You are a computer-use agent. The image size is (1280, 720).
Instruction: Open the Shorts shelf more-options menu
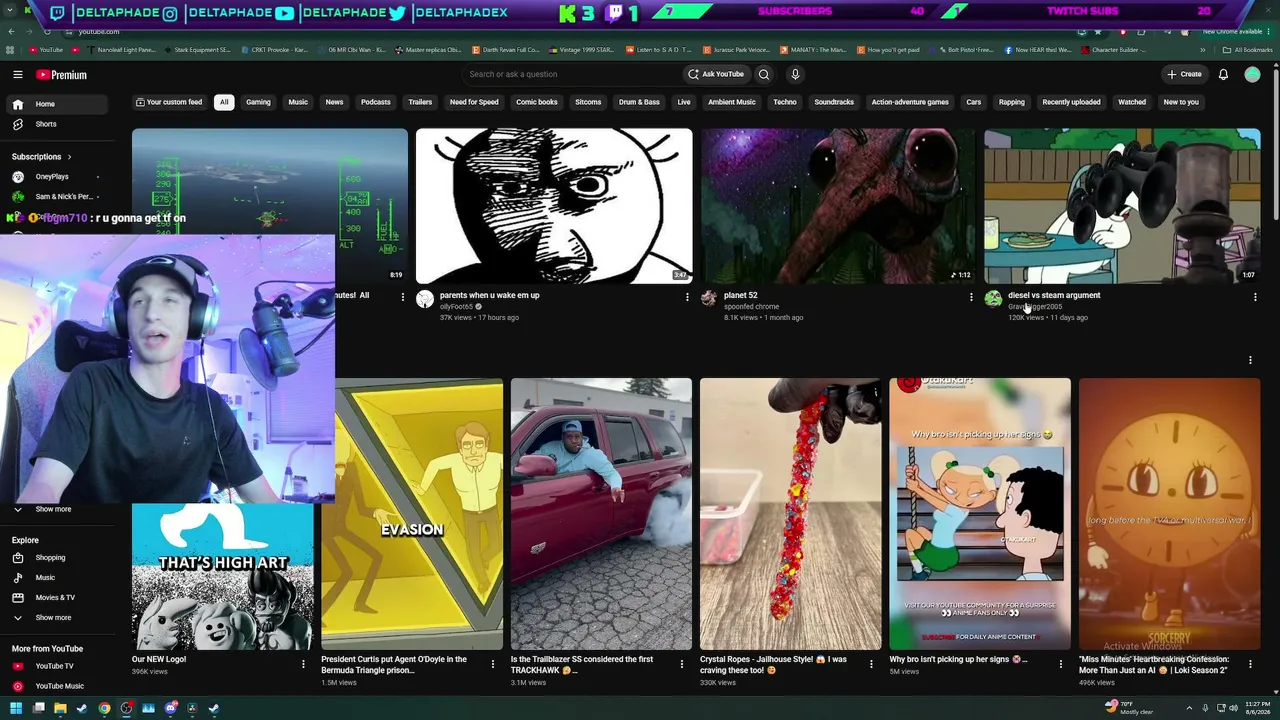pos(1250,360)
